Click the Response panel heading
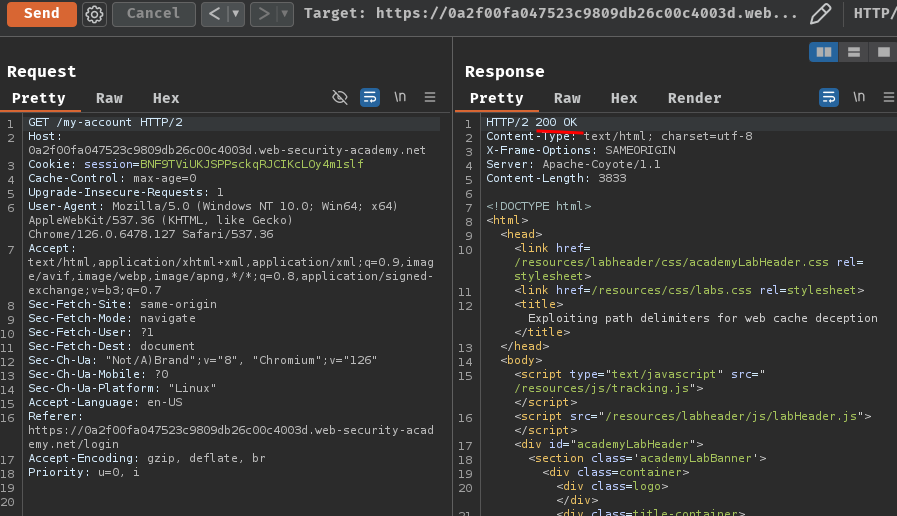Image resolution: width=897 pixels, height=516 pixels. 505,72
